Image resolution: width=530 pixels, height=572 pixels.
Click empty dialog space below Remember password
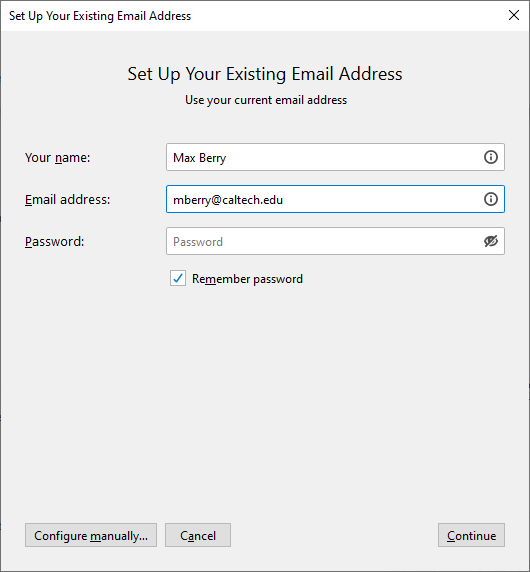coord(265,401)
